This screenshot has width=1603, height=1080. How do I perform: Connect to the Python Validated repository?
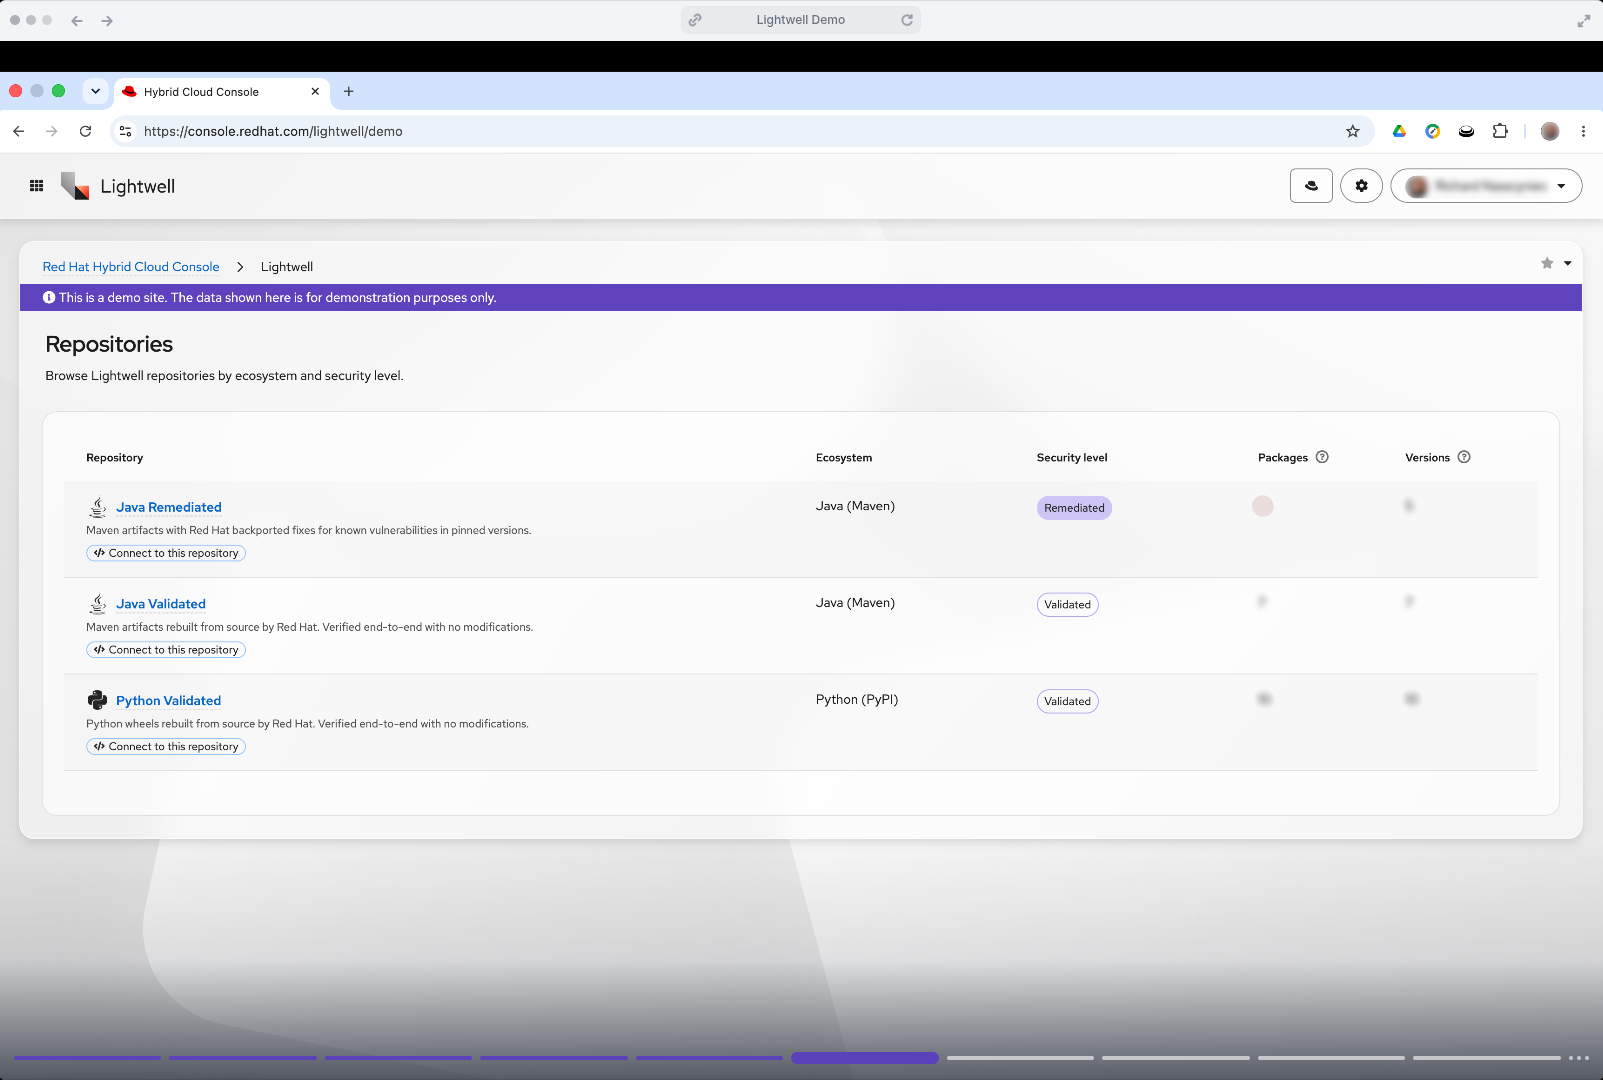(x=166, y=747)
